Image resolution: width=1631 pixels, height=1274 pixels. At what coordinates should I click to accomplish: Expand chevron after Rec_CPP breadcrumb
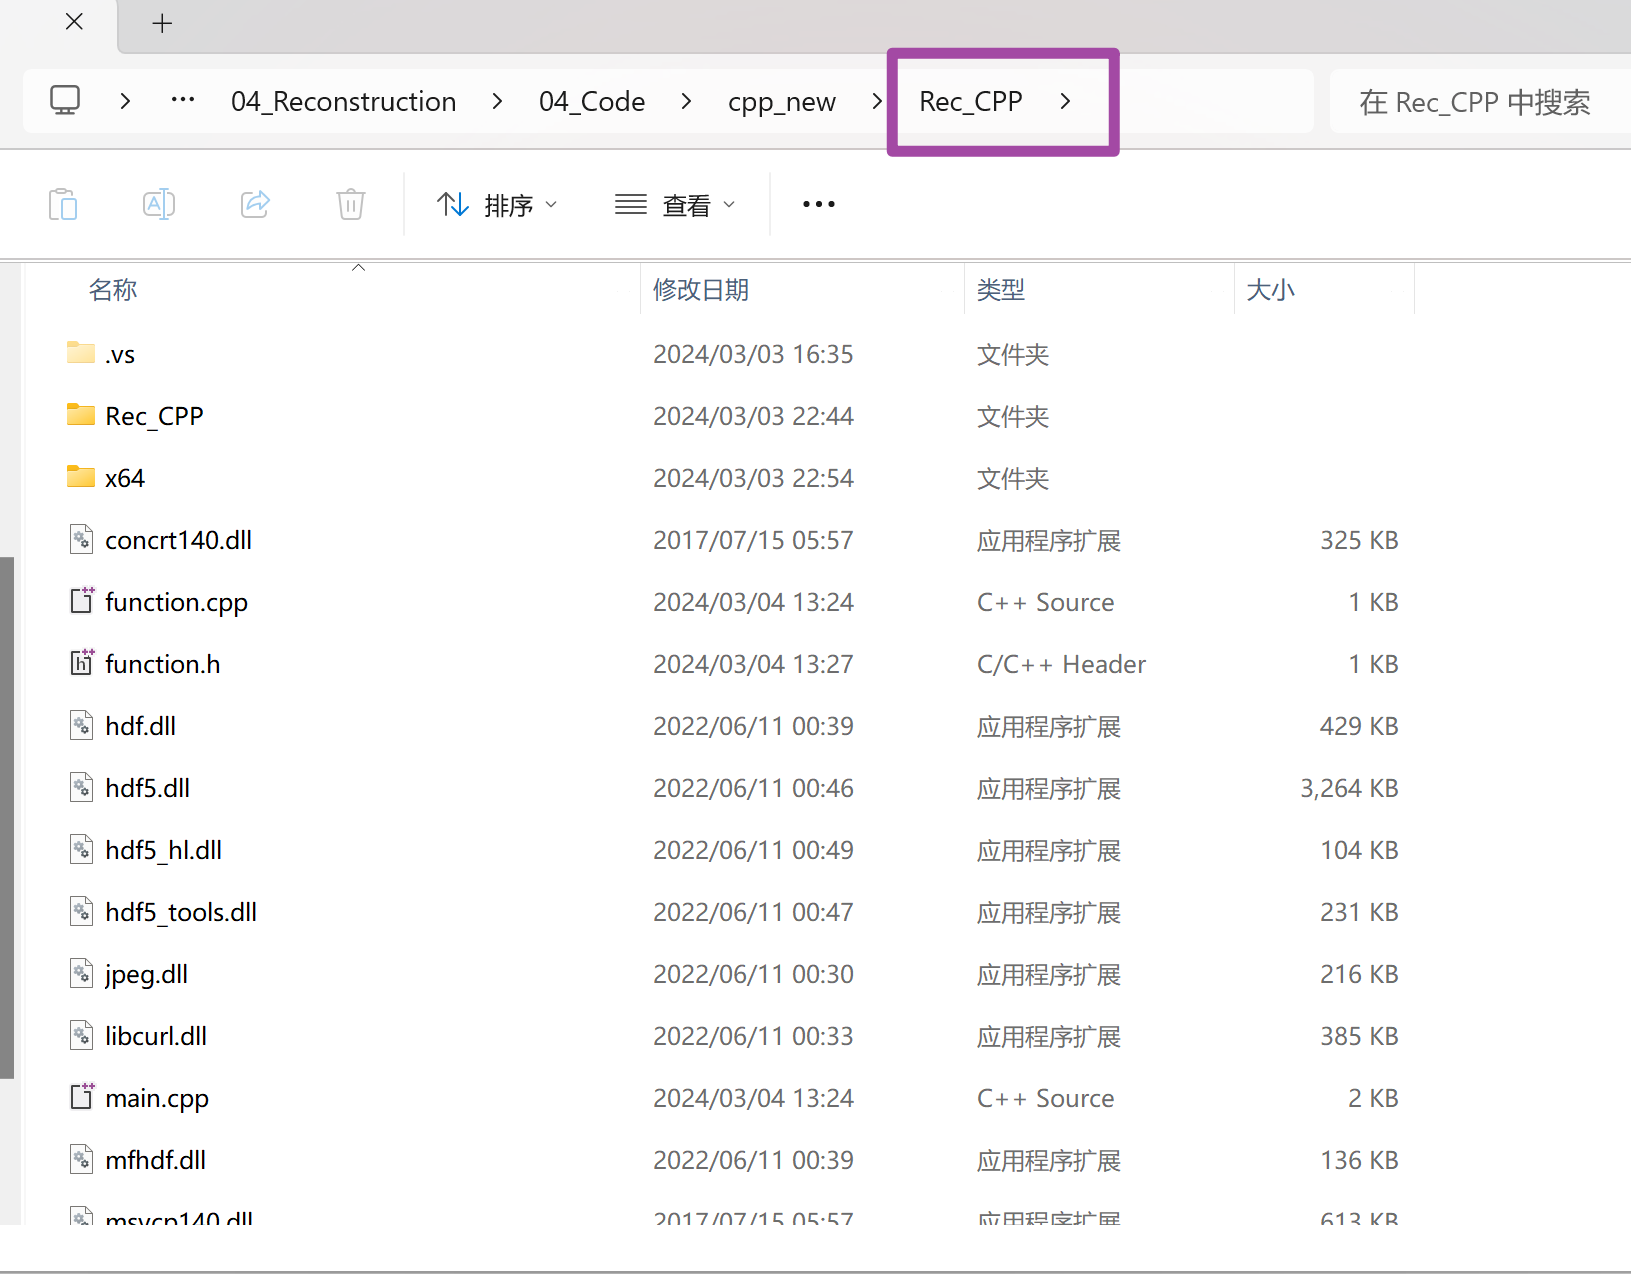click(x=1065, y=101)
